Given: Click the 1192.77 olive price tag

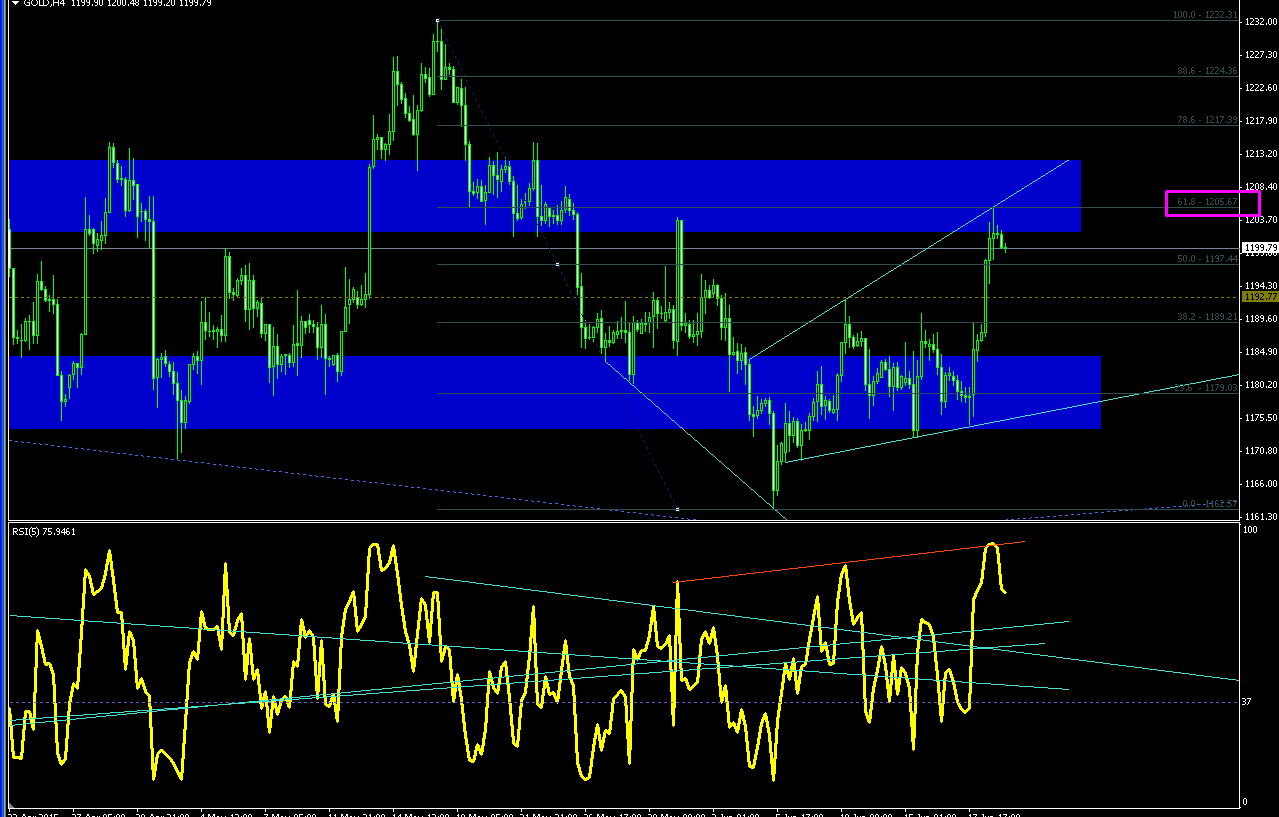Looking at the screenshot, I should click(x=1260, y=297).
